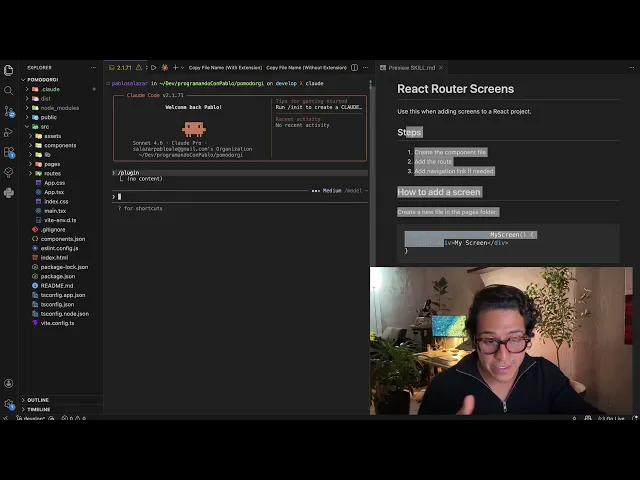Open the new terminal dropdown arrow

point(182,68)
